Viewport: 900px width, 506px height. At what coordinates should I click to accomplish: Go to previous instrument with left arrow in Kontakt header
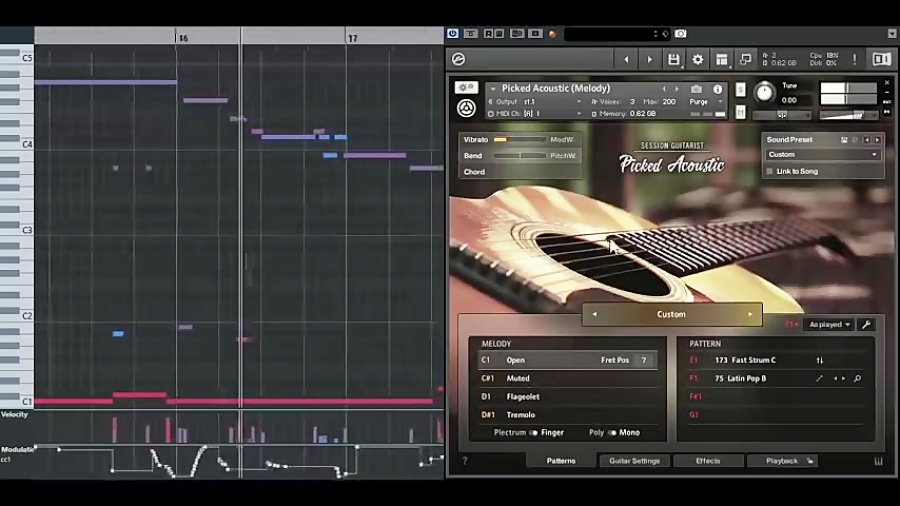click(x=626, y=59)
